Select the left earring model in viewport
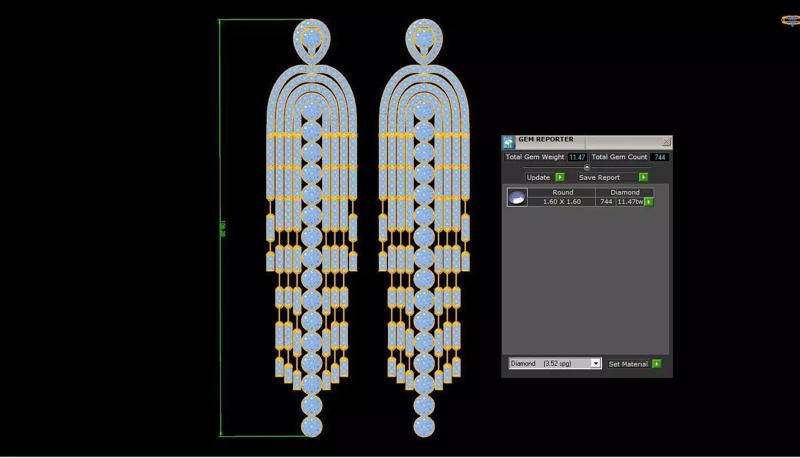This screenshot has width=800, height=458. pyautogui.click(x=312, y=227)
